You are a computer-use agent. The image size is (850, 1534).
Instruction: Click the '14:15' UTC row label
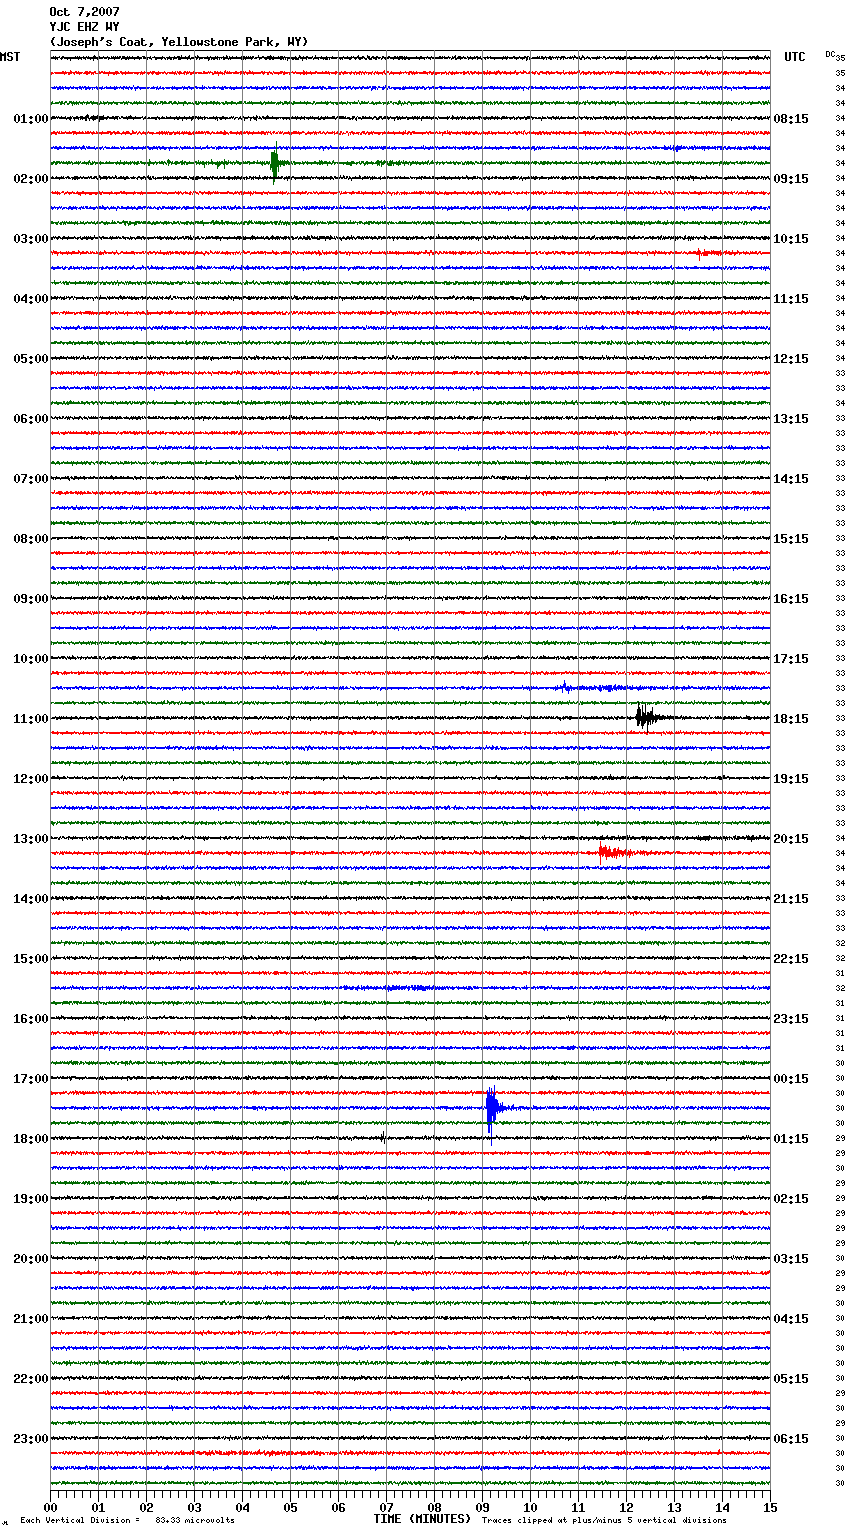point(791,479)
